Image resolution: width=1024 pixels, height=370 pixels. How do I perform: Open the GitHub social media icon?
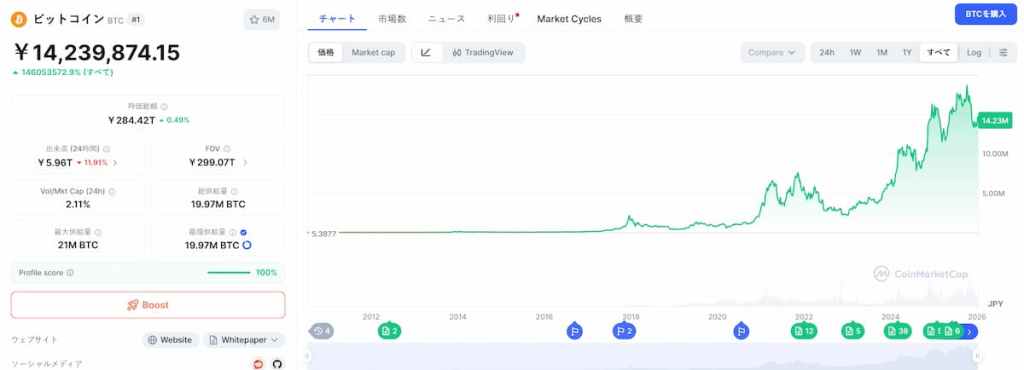click(277, 364)
